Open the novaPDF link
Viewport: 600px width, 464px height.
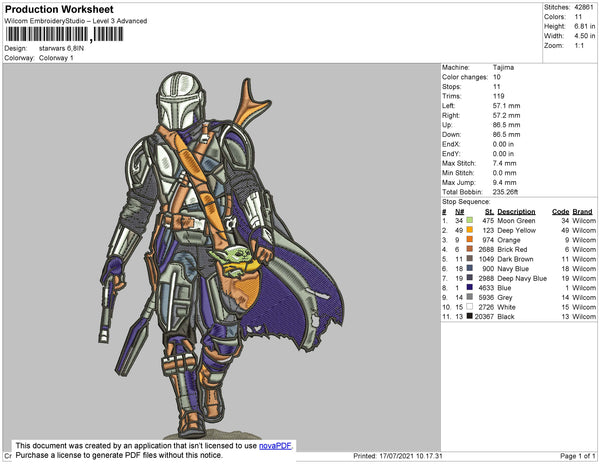tap(276, 445)
